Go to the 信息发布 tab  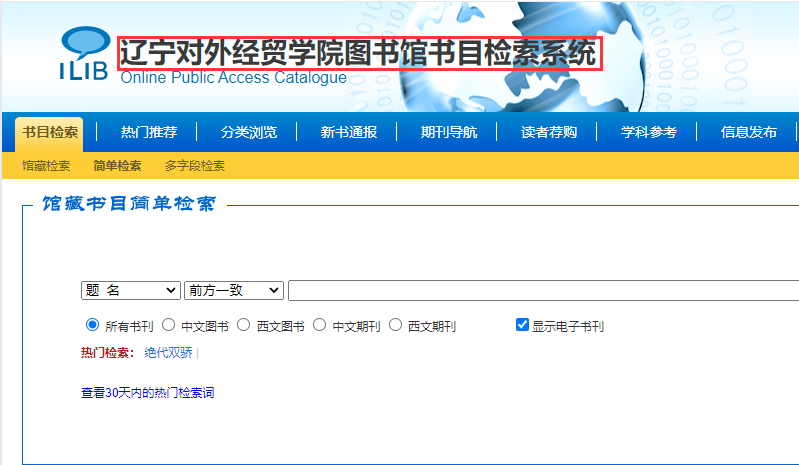[x=749, y=132]
